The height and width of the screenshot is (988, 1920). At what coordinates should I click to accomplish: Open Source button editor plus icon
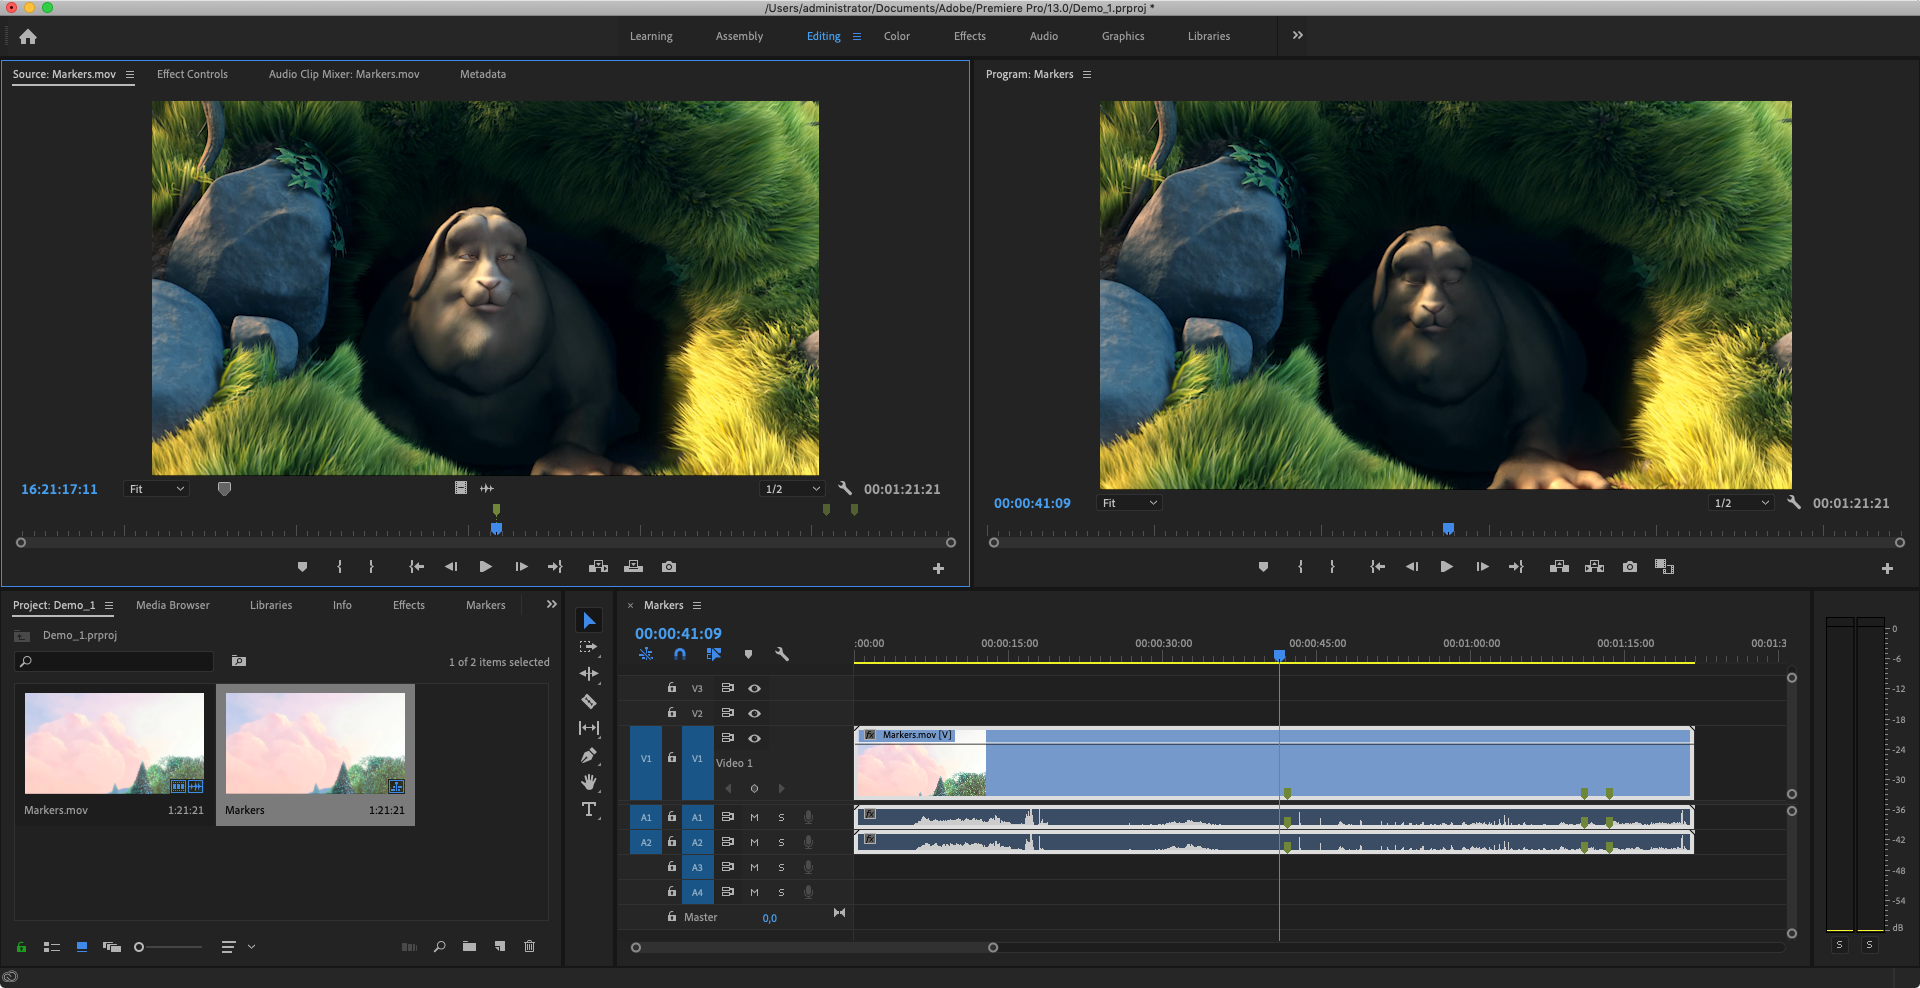tap(938, 568)
